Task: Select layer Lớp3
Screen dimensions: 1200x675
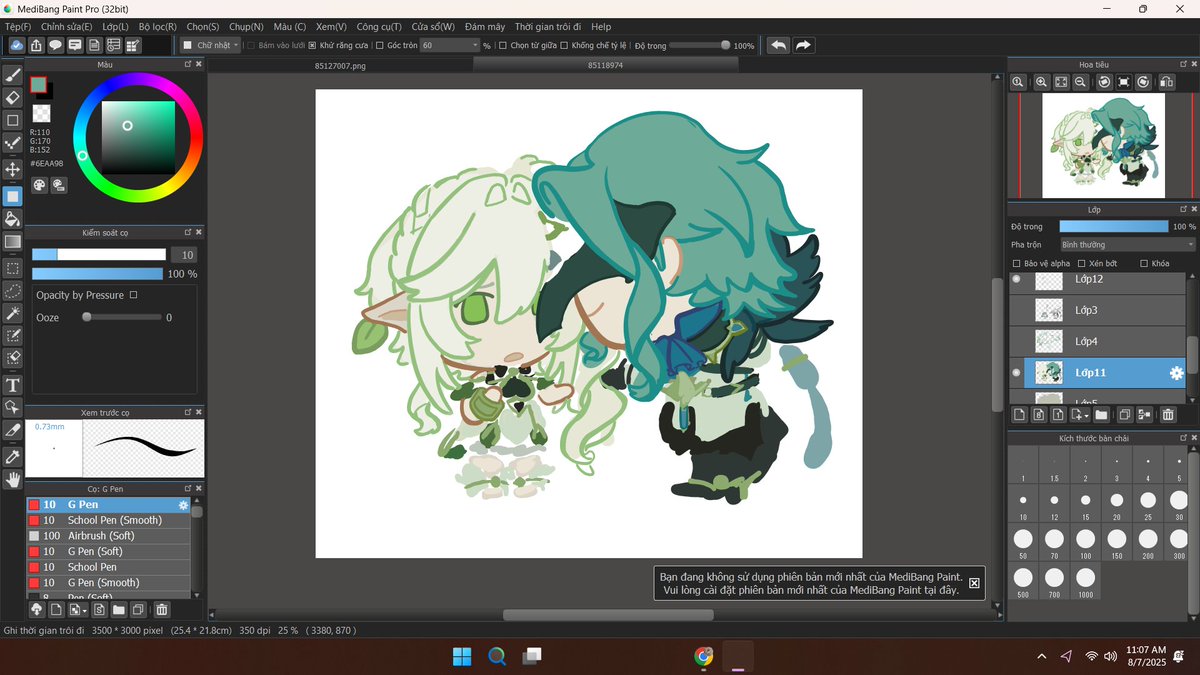Action: click(1097, 311)
